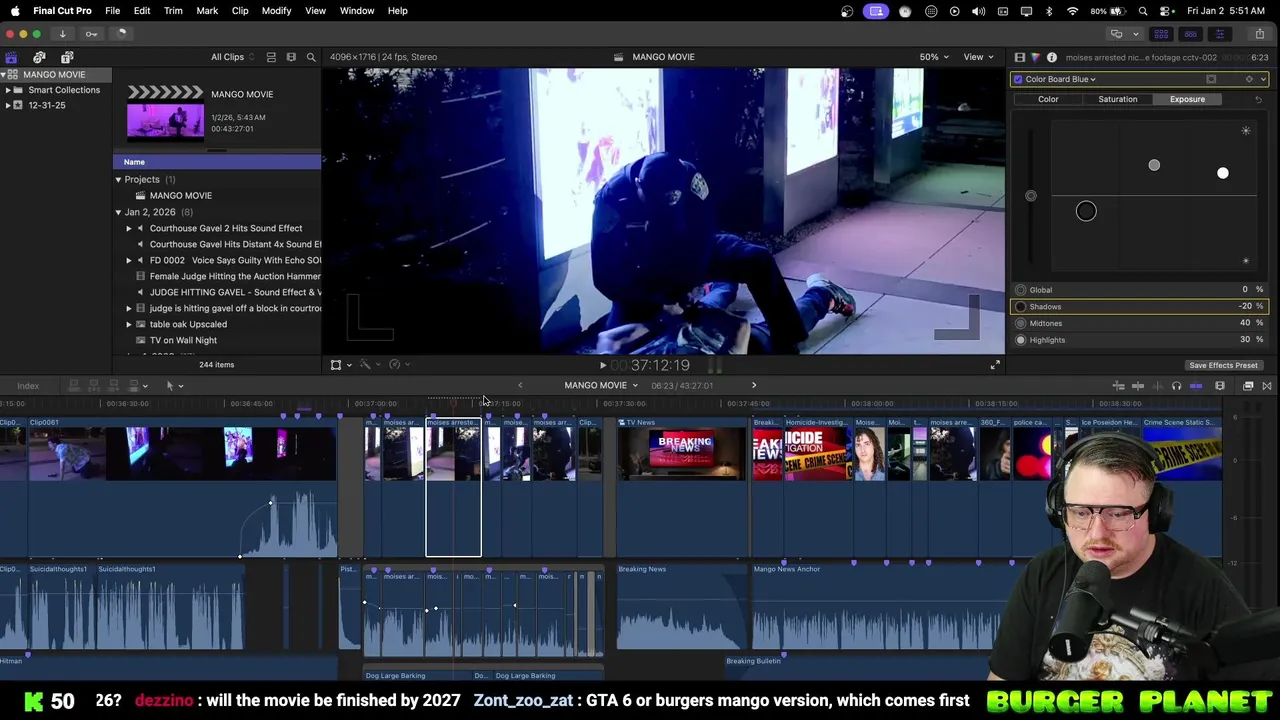
Task: Collapse the Jan 2, 2026 group
Action: (118, 212)
